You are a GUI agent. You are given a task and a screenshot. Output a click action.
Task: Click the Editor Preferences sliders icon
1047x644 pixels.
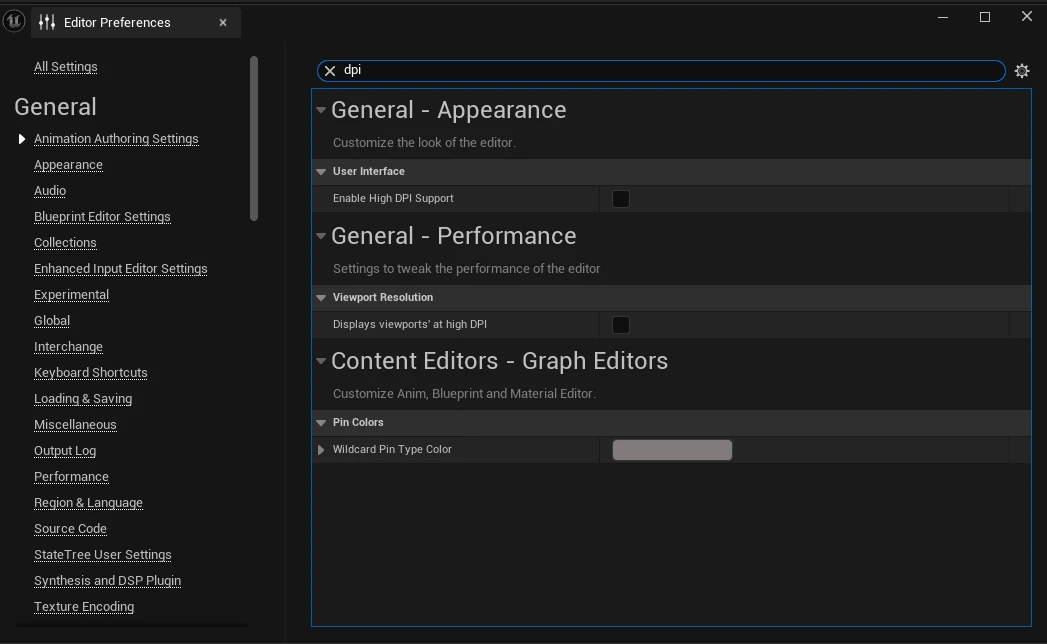tap(47, 22)
